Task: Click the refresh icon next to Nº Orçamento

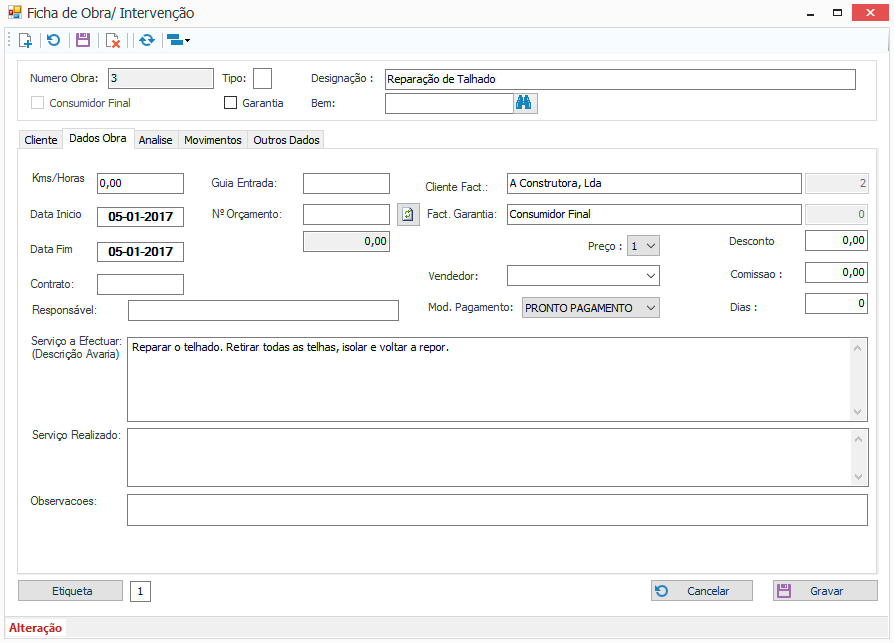Action: tap(408, 214)
